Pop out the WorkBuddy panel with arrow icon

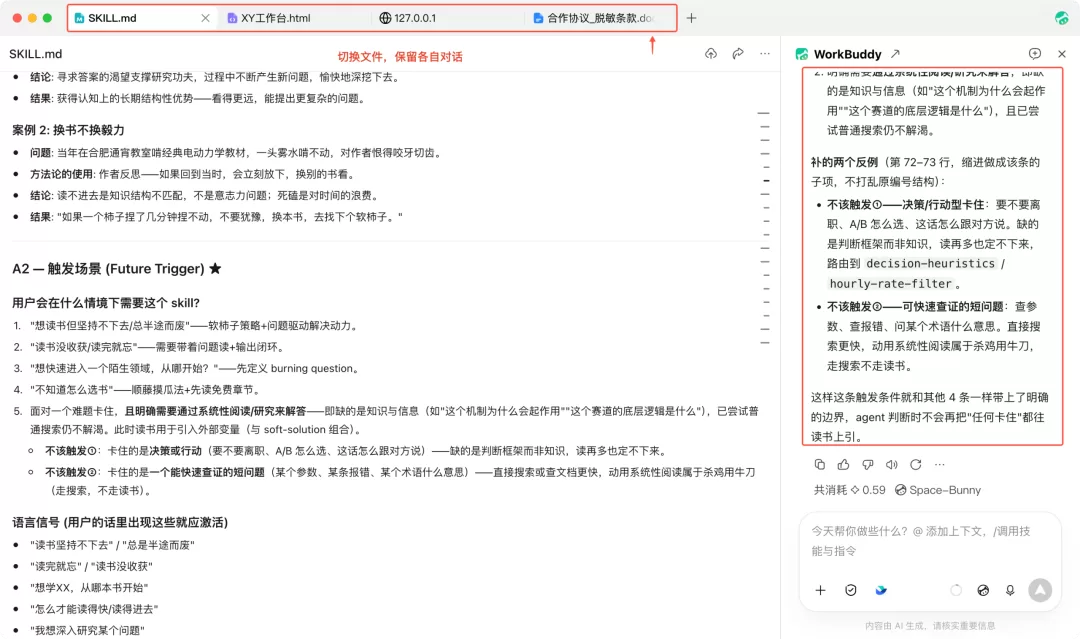click(x=895, y=54)
